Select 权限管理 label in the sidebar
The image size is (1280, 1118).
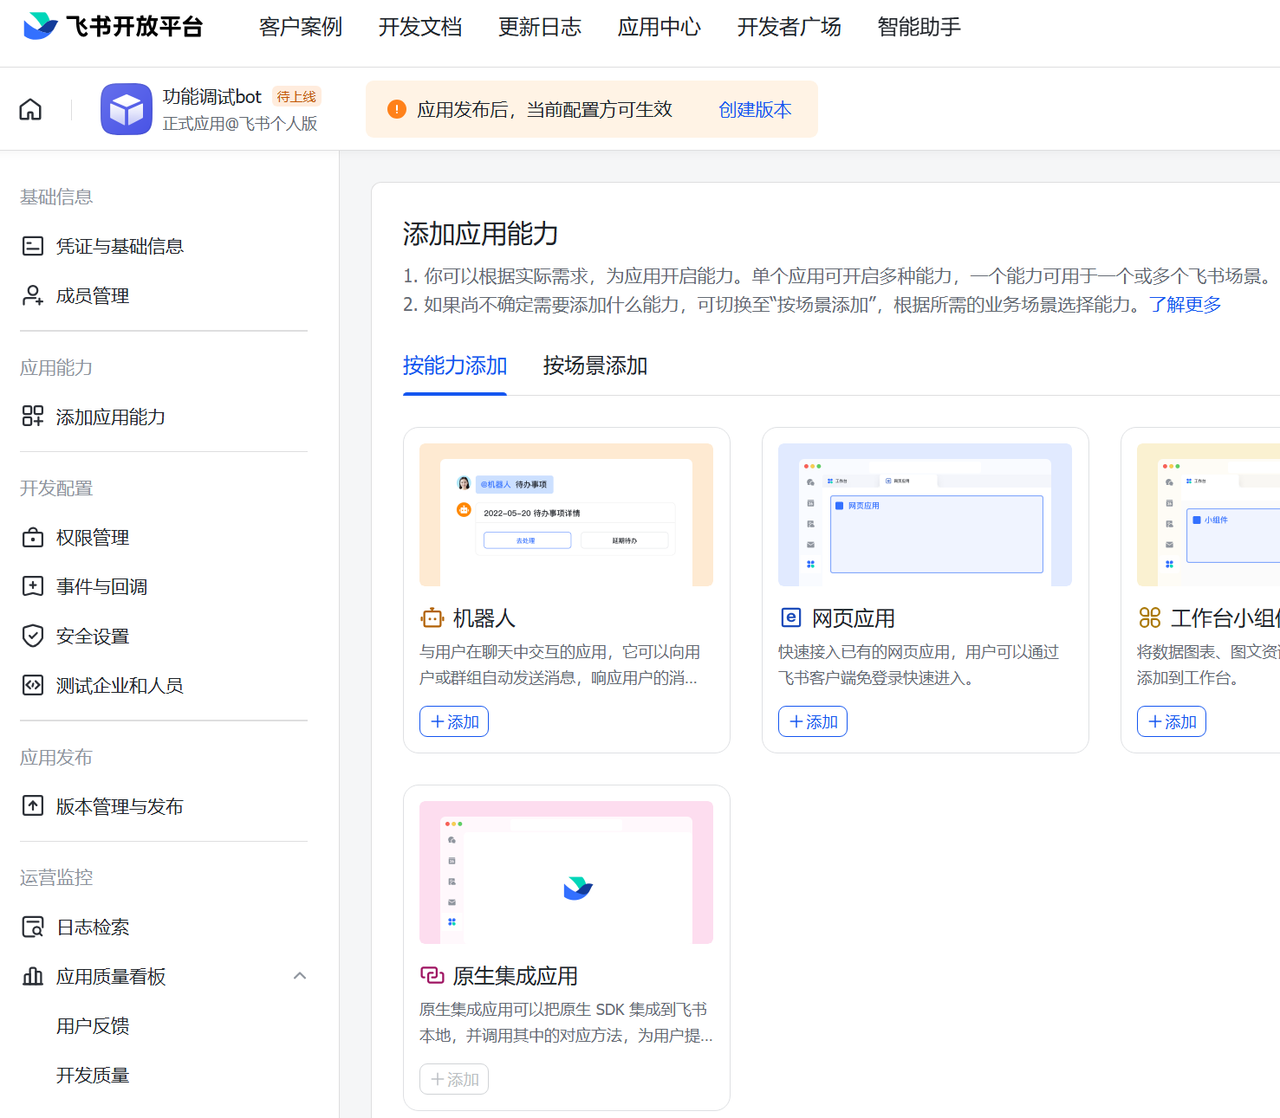click(x=93, y=538)
